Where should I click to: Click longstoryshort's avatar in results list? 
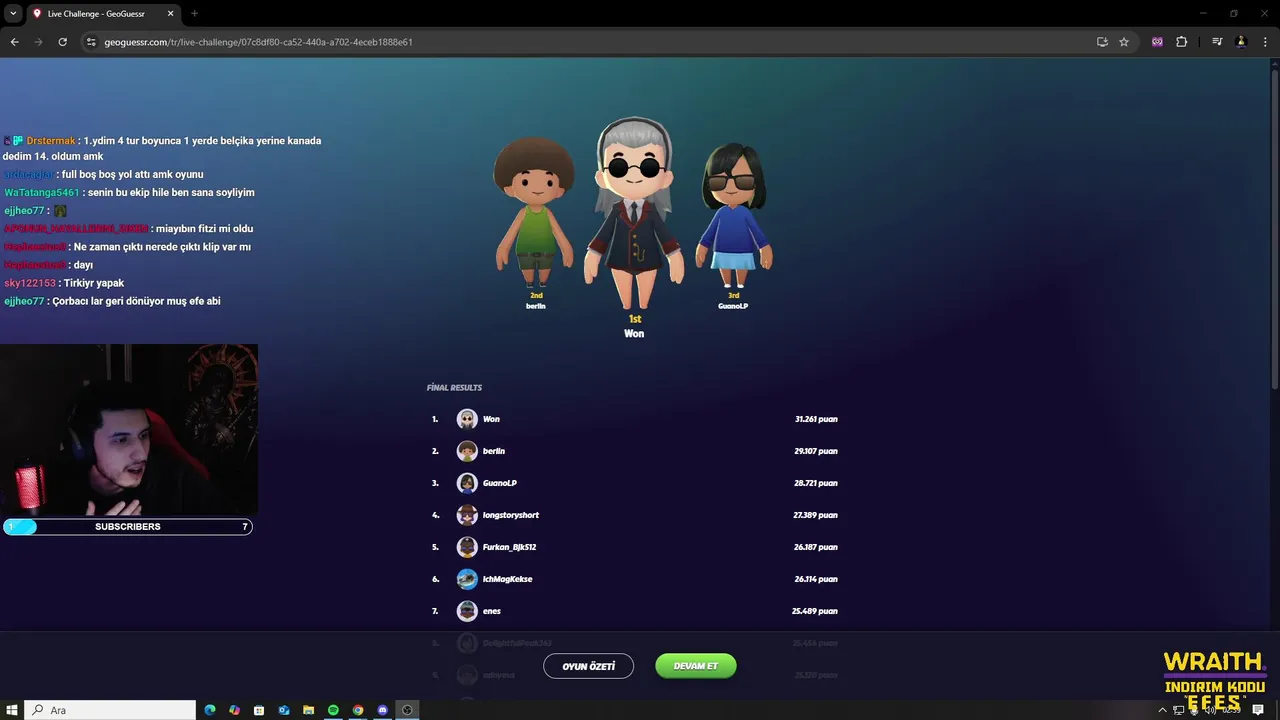click(467, 515)
